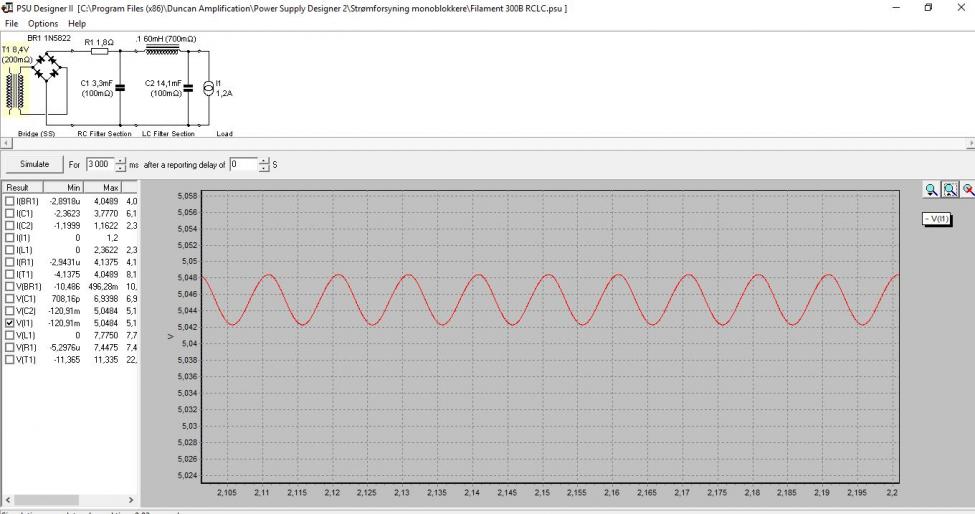Decrease the reporting delay with the down arrow
This screenshot has width=975, height=514.
[x=264, y=168]
